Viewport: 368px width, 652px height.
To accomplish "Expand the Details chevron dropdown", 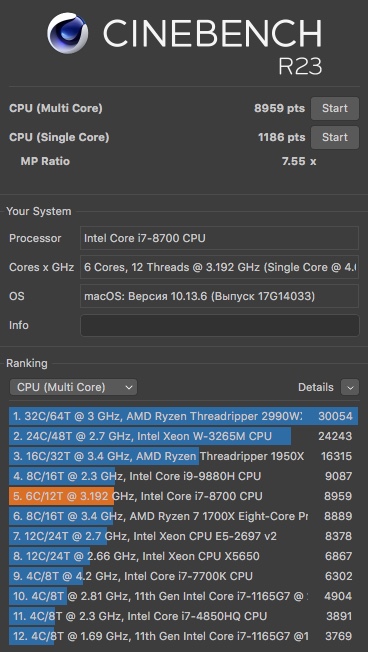I will [x=350, y=387].
